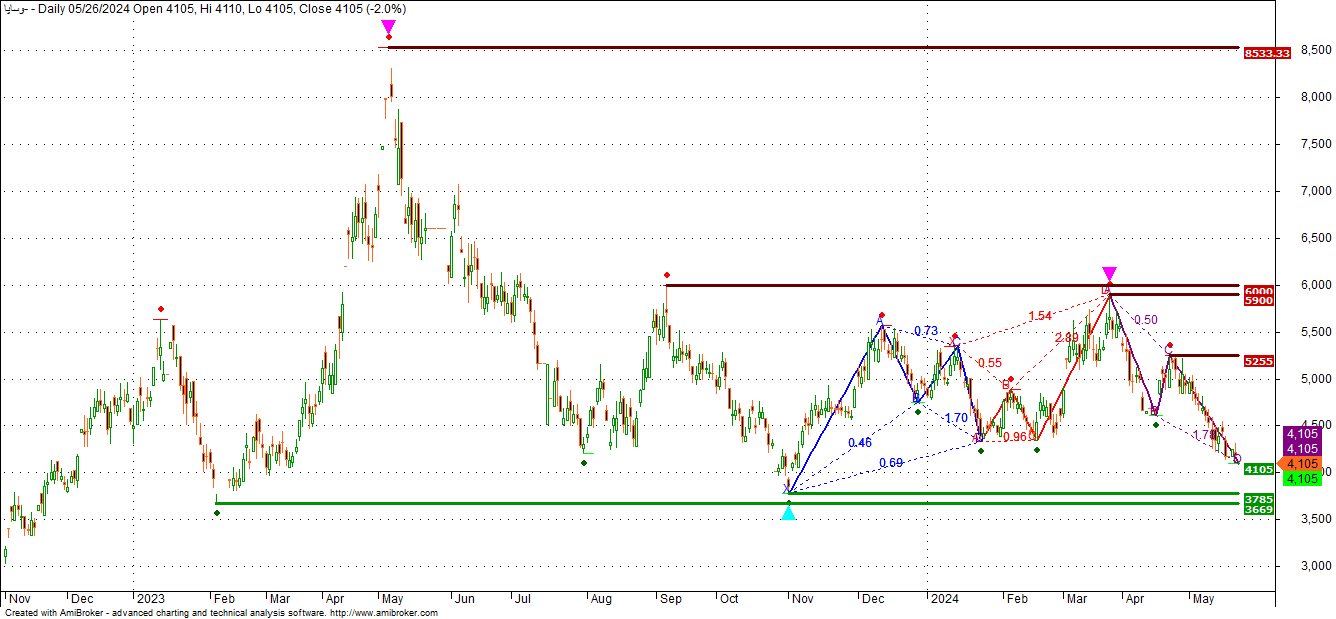The width and height of the screenshot is (1336, 619).
Task: Click the green diamond at the February 2023 low
Action: click(217, 513)
